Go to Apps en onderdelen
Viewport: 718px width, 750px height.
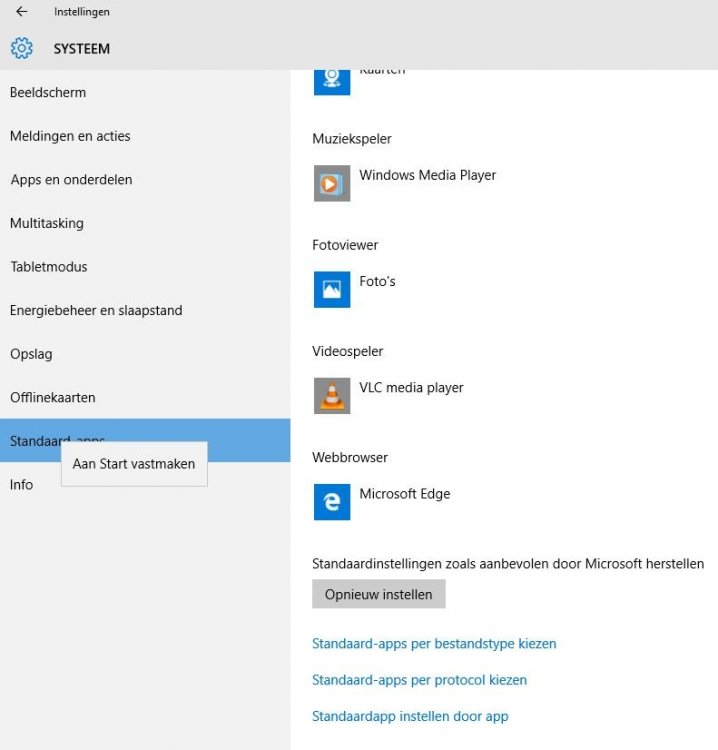71,180
